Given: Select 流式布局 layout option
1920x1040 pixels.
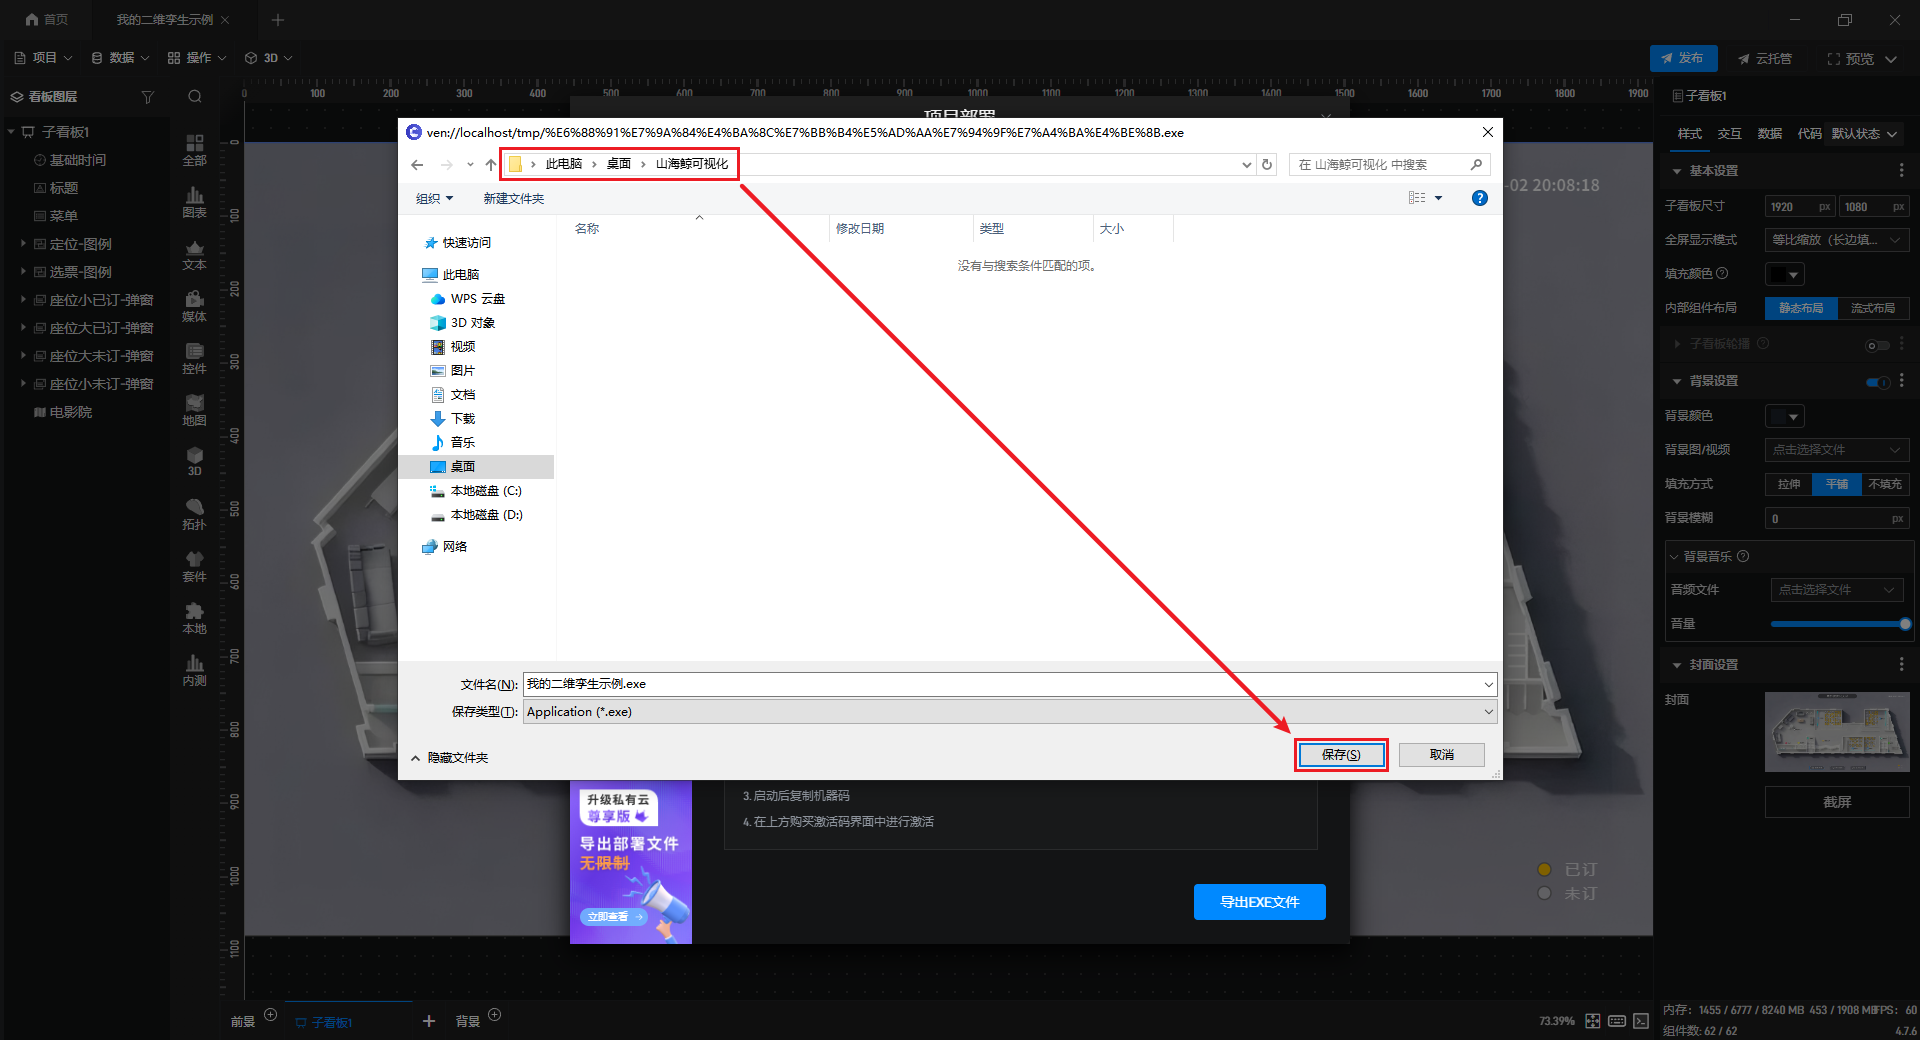Looking at the screenshot, I should tap(1873, 308).
